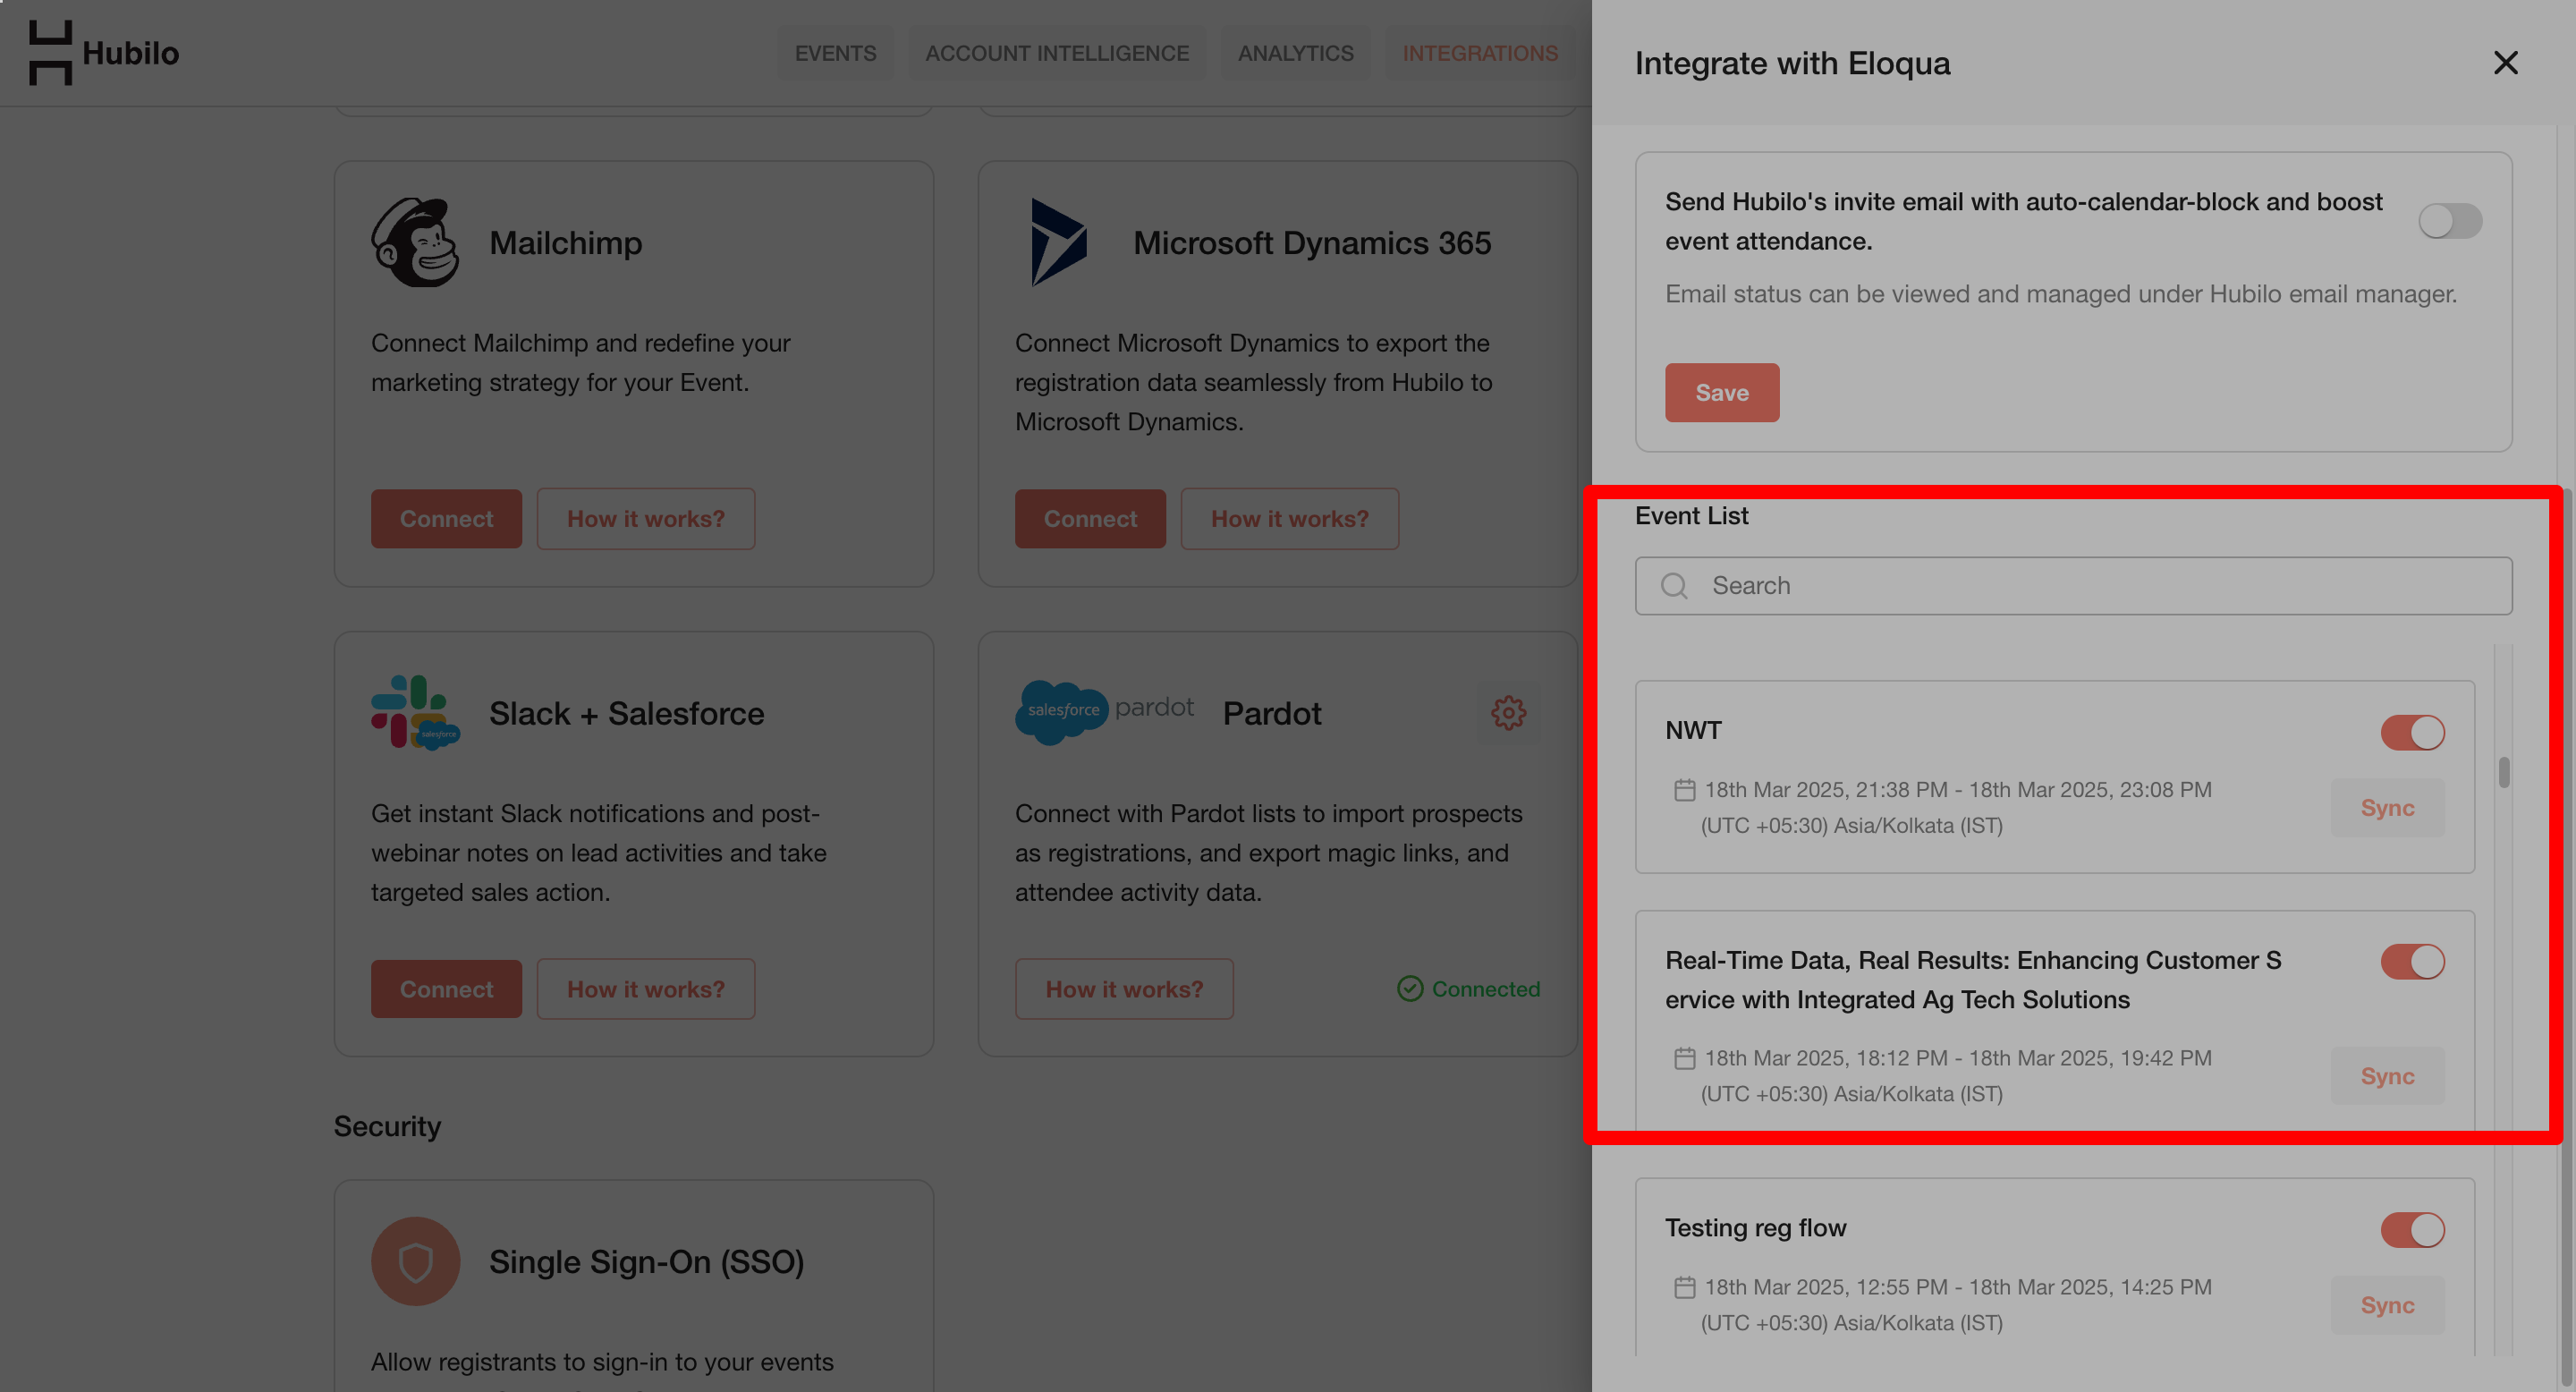Image resolution: width=2576 pixels, height=1392 pixels.
Task: Click the SSO shield icon
Action: (415, 1262)
